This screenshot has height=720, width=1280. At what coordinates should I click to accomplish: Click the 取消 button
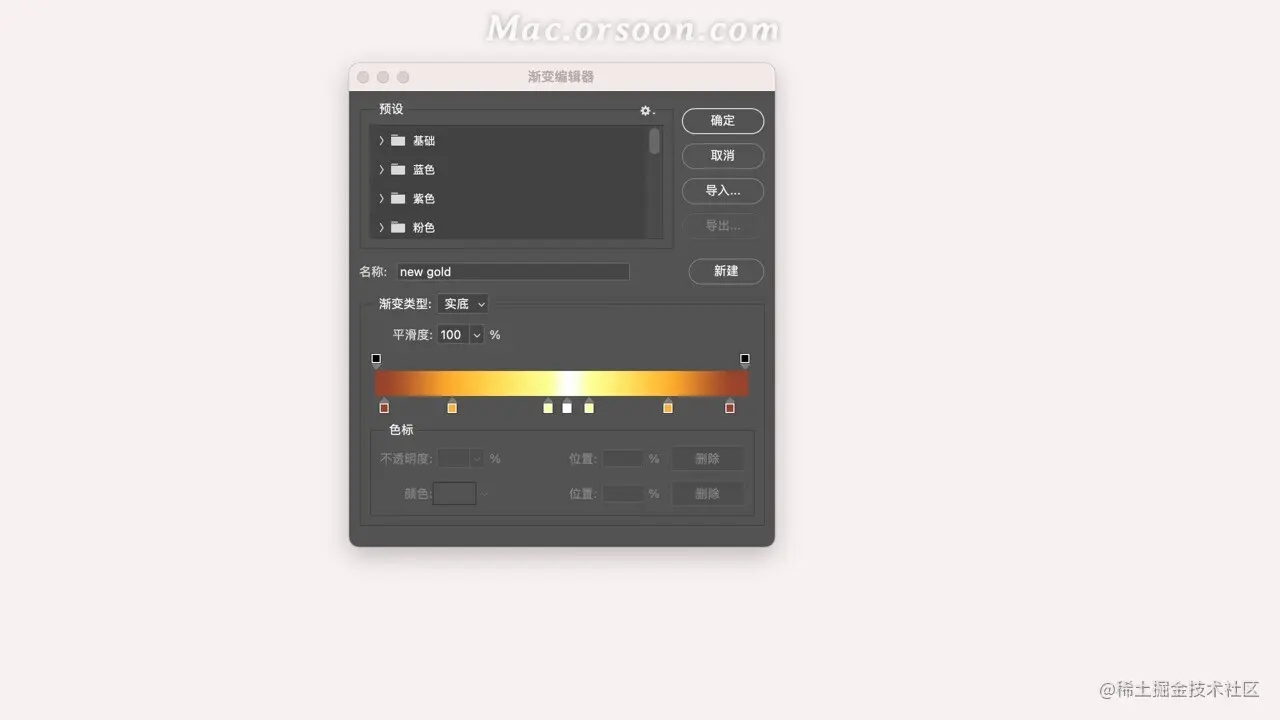(723, 156)
